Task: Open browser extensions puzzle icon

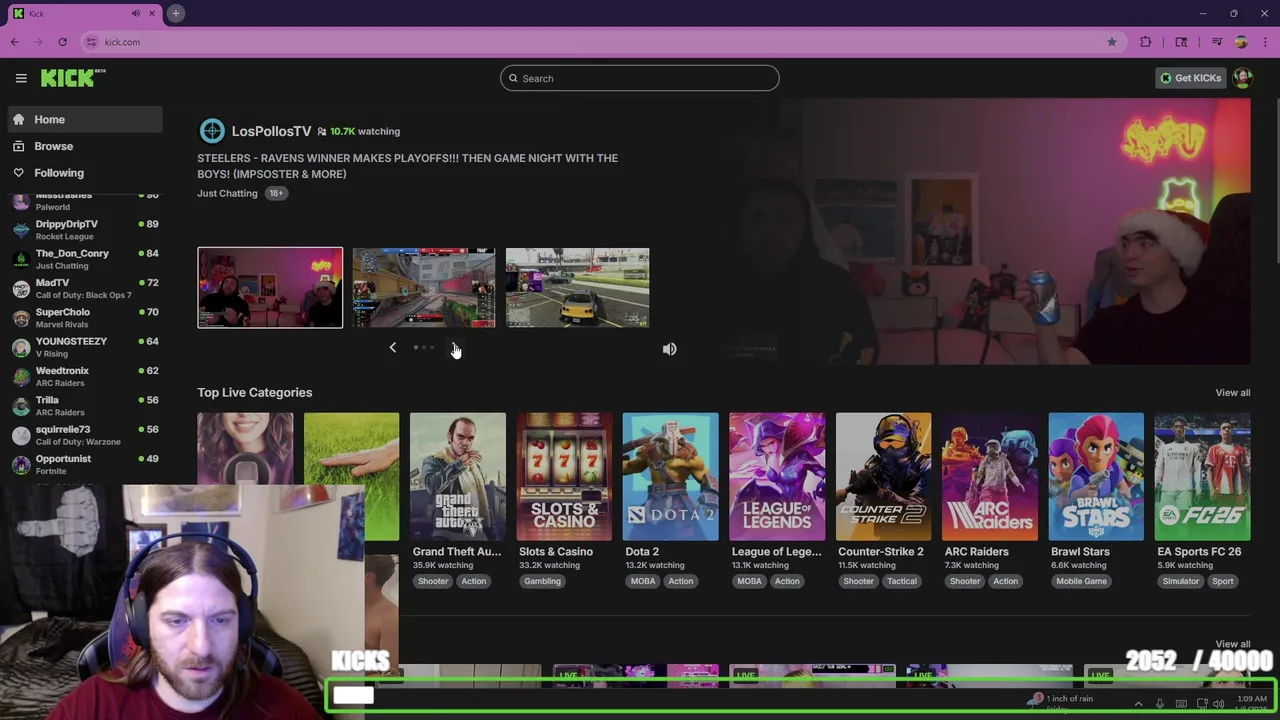Action: pos(1146,42)
